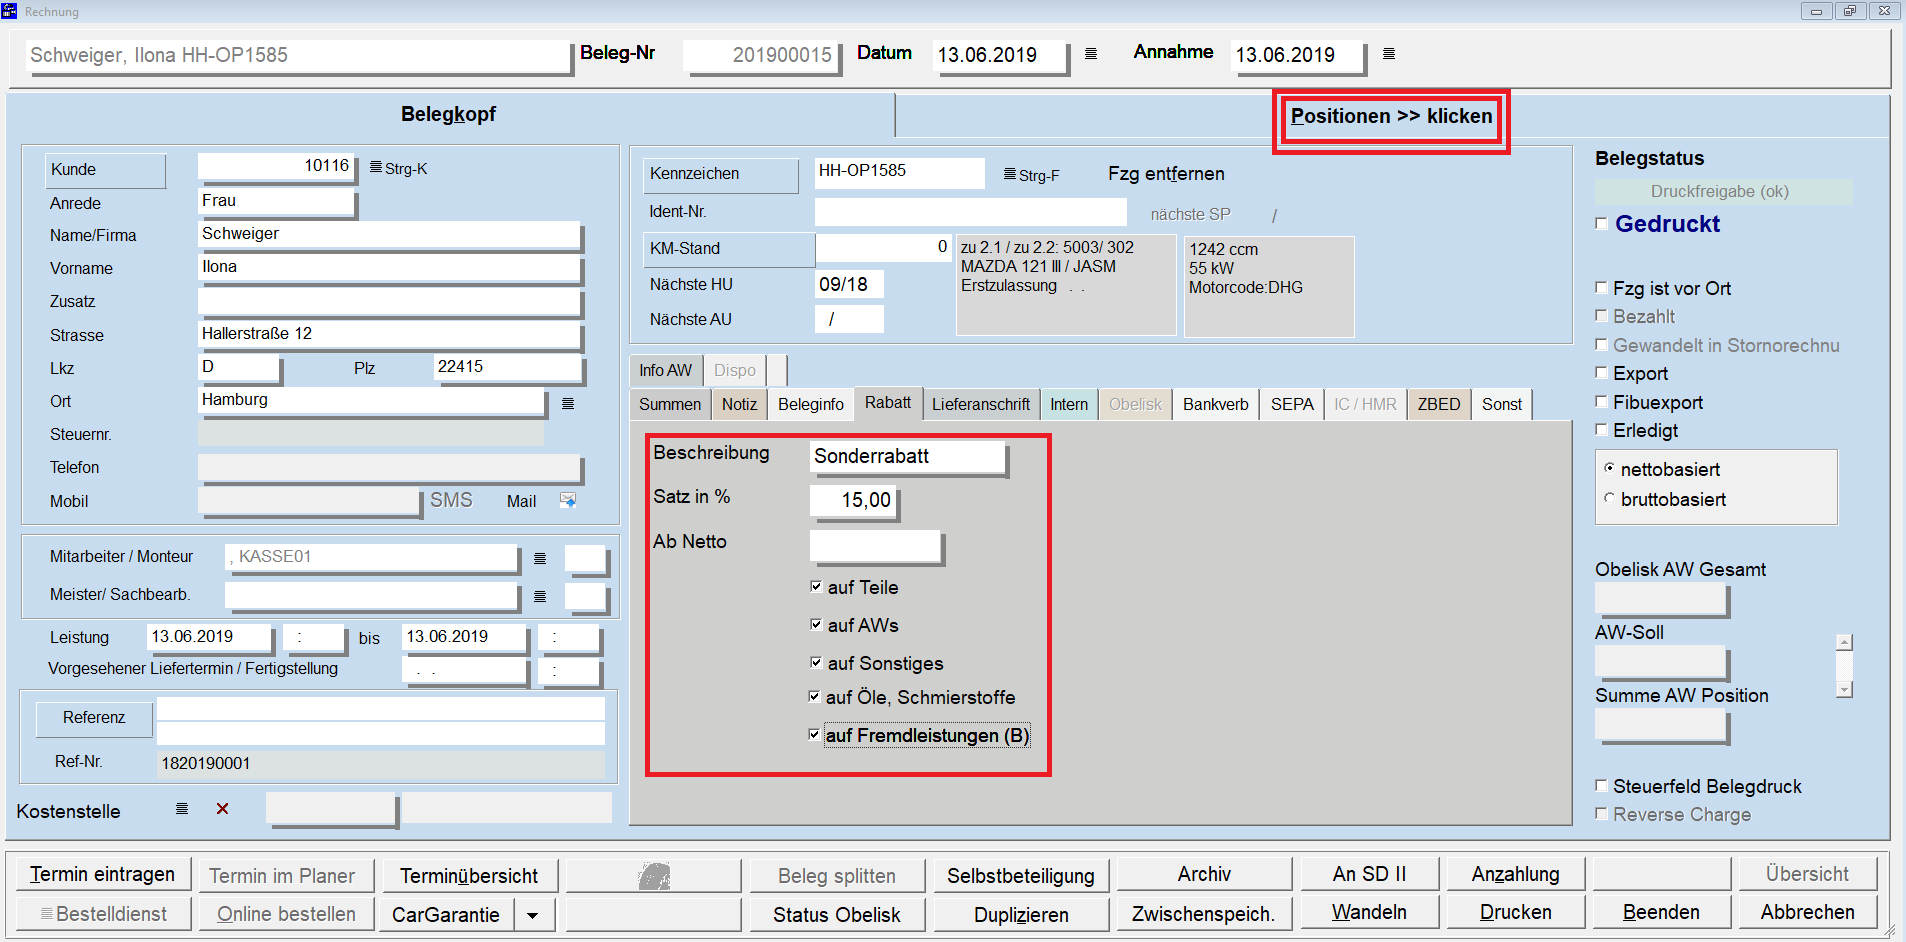The image size is (1906, 942).
Task: Open list icon beside Meister/ Sachbearb.
Action: [x=540, y=597]
